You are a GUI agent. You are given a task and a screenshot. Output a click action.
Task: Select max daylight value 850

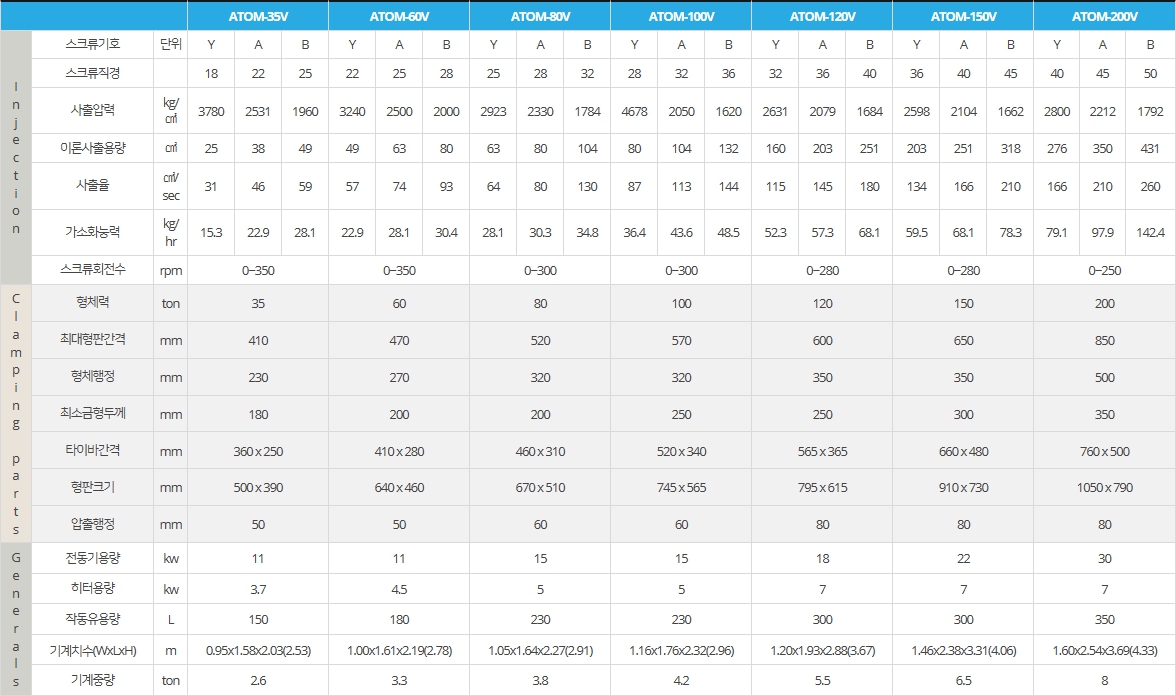click(x=1104, y=340)
